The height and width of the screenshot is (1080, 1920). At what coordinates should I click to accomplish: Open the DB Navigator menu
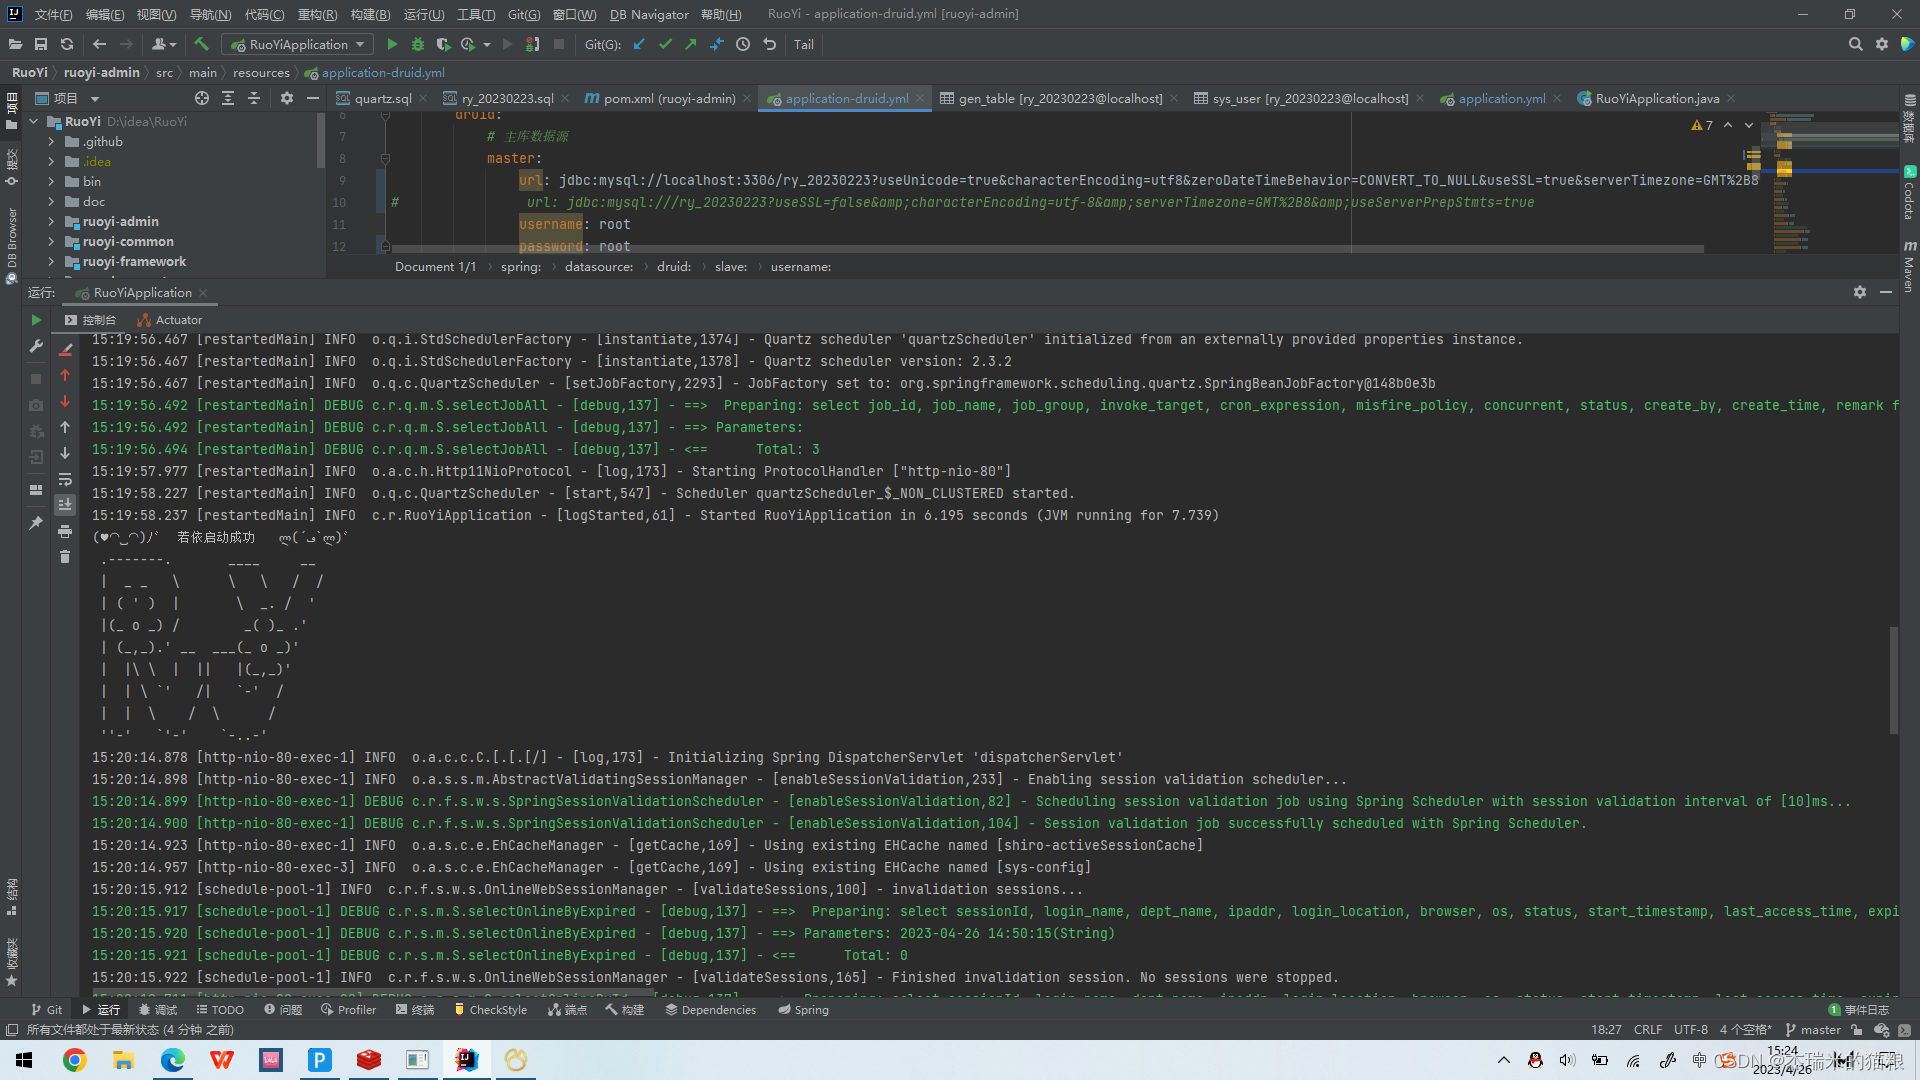click(x=648, y=14)
